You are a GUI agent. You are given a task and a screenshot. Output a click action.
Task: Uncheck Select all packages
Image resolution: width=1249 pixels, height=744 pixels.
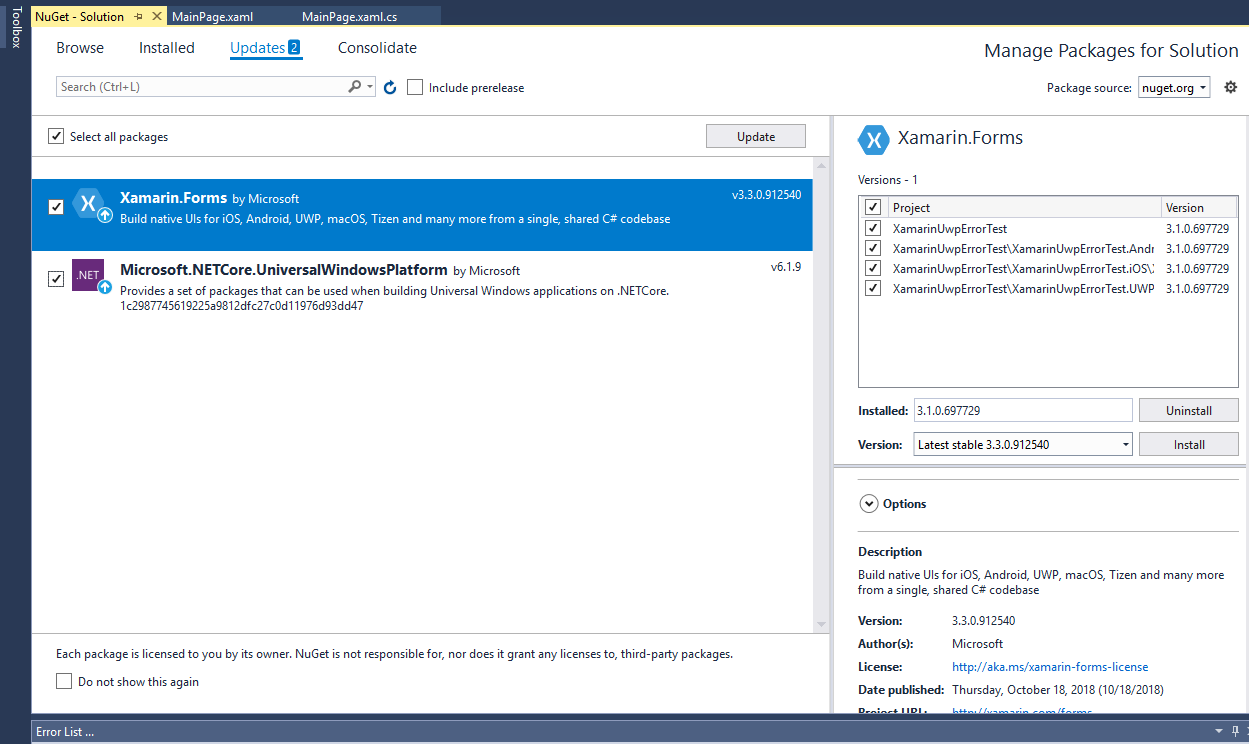coord(56,135)
